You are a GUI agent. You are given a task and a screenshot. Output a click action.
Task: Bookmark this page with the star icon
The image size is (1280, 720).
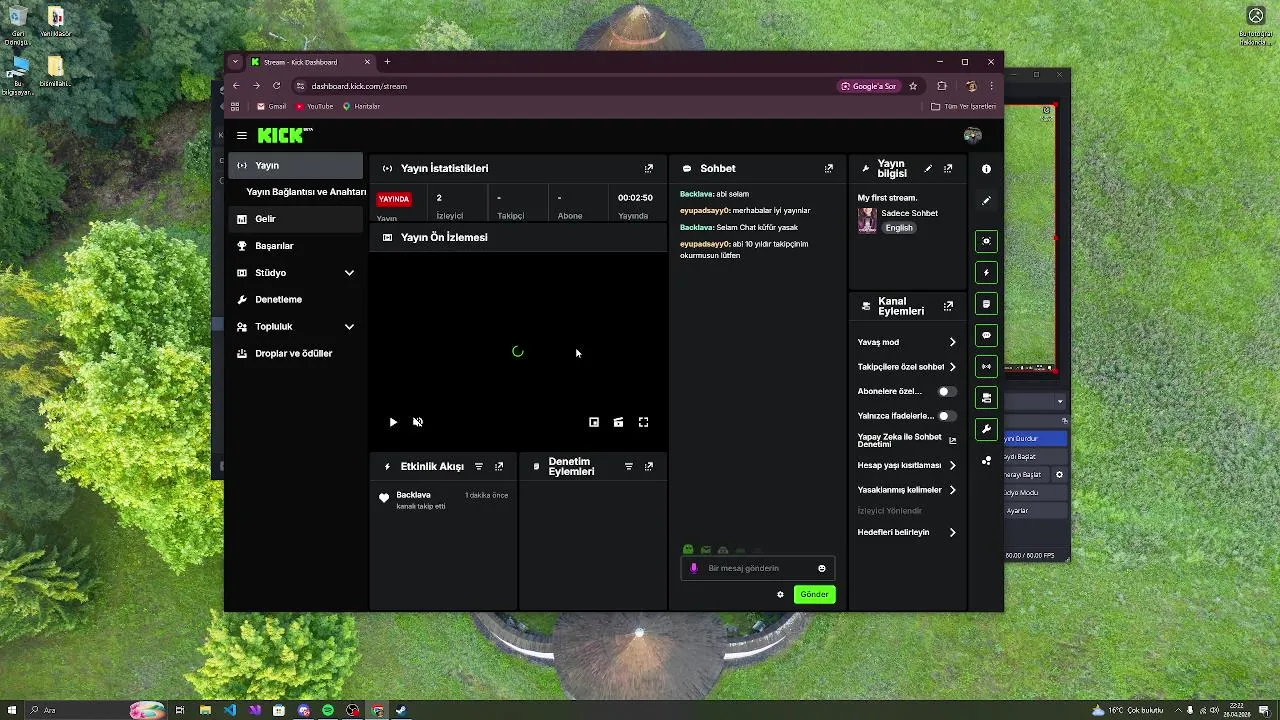[x=913, y=86]
